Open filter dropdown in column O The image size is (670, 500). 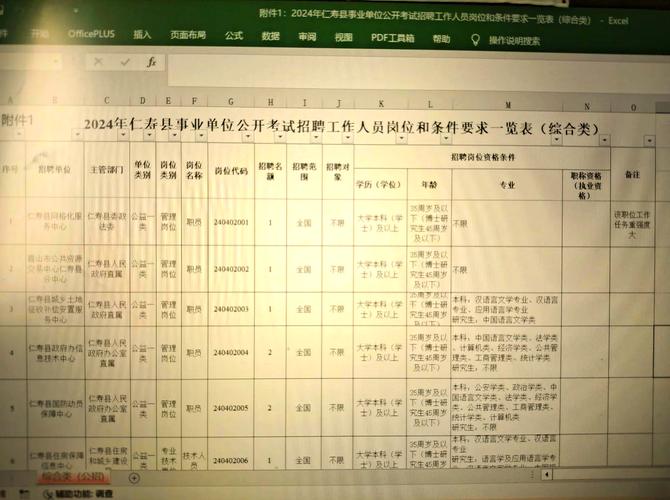tap(649, 140)
